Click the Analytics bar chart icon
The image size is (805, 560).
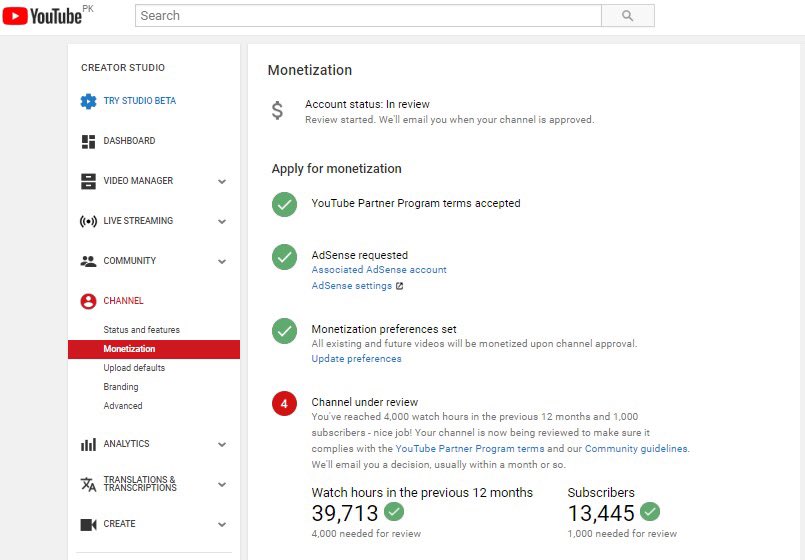(88, 444)
